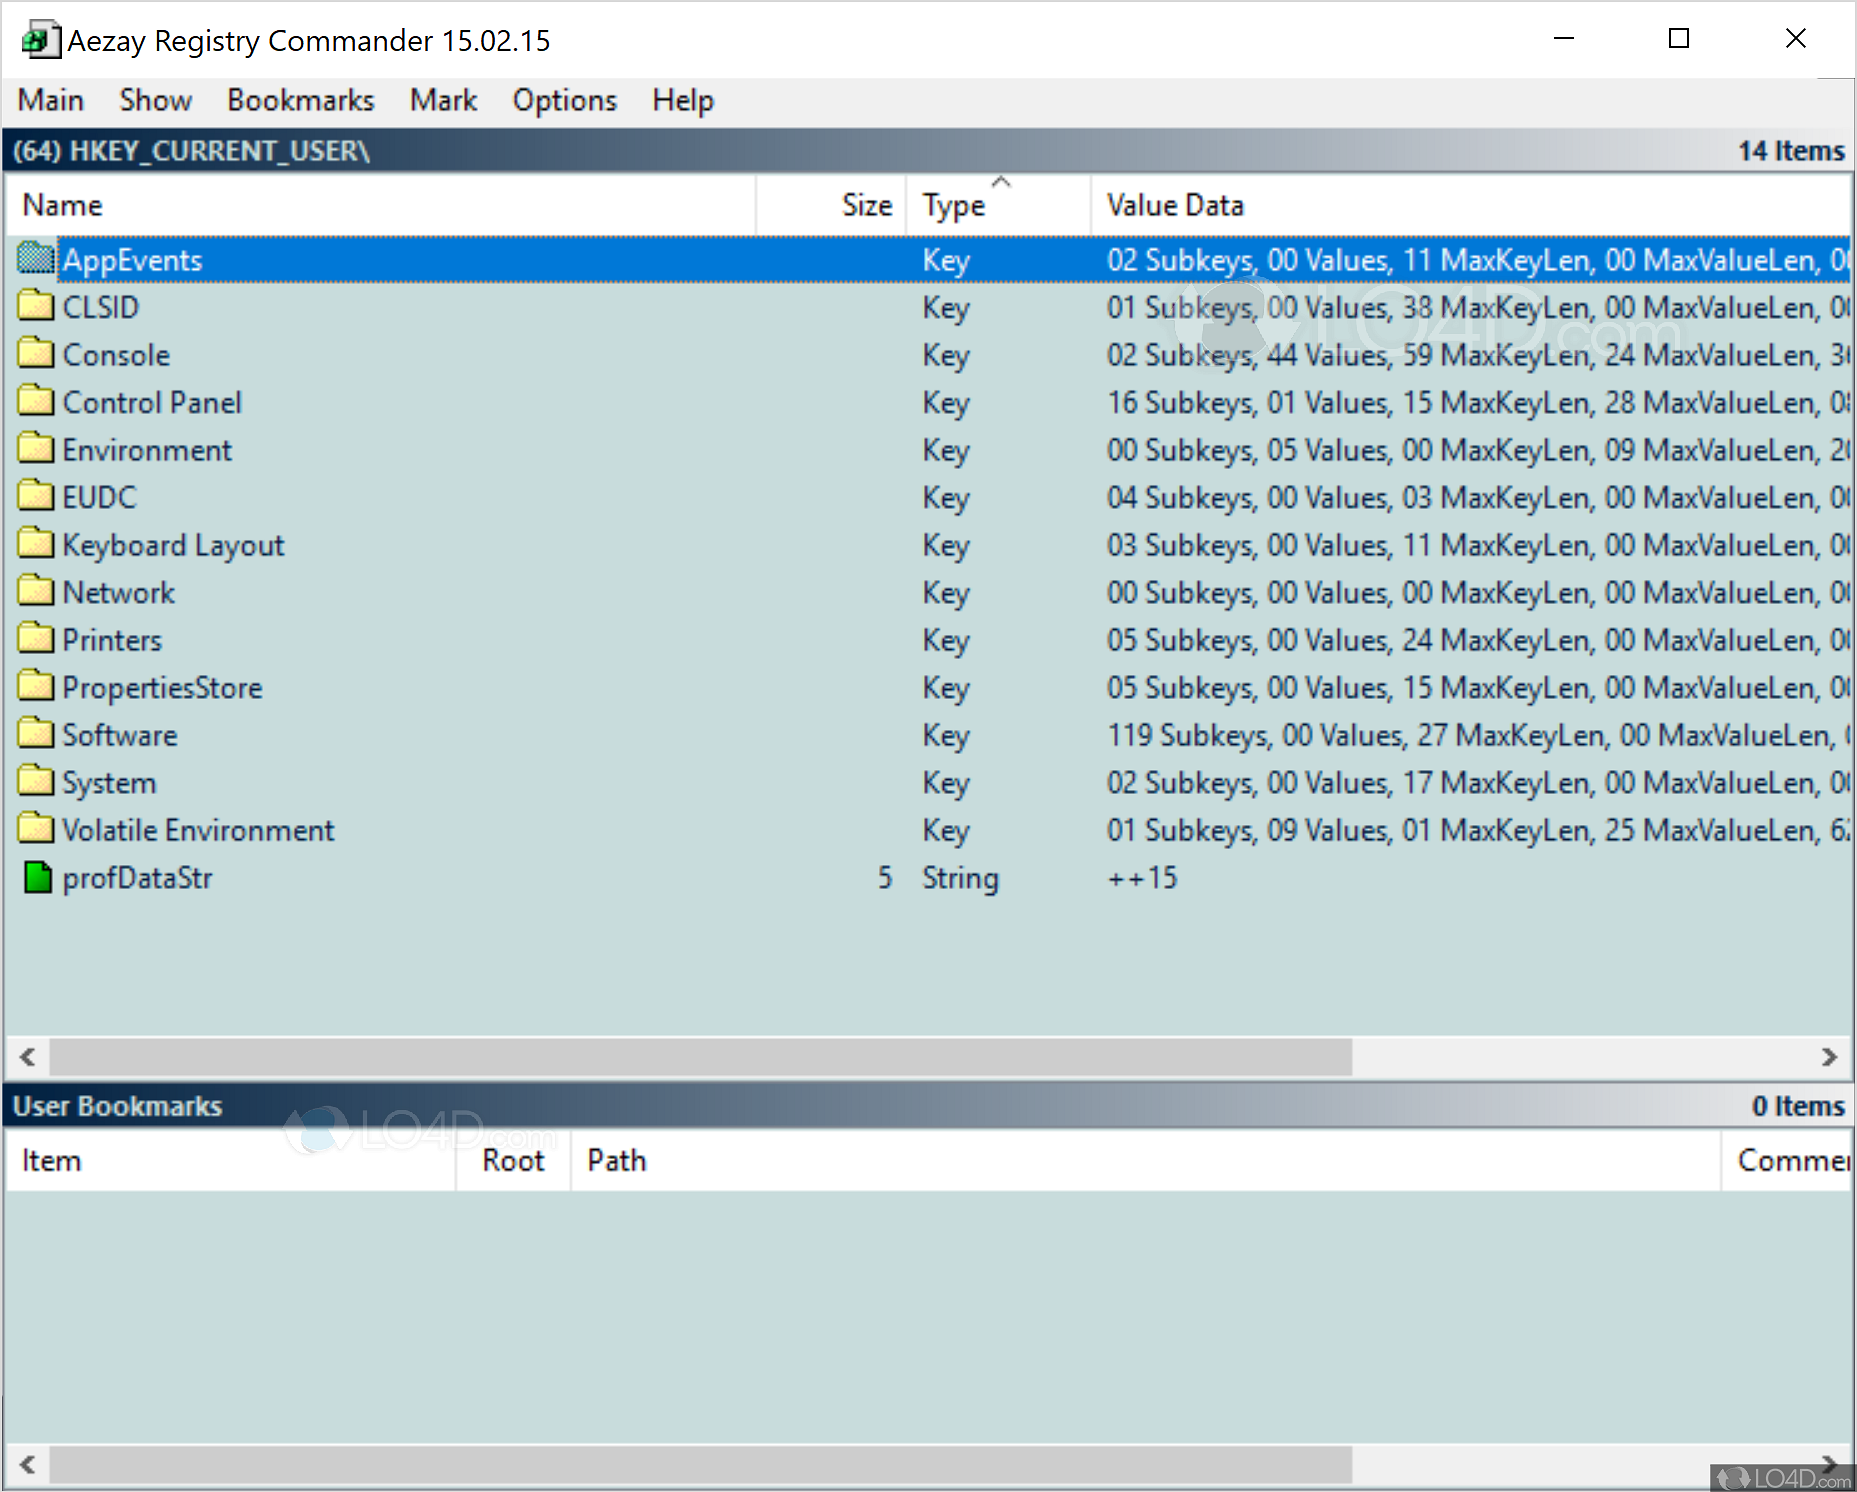Viewport: 1857px width, 1492px height.
Task: Click the Keyboard Layout folder icon
Action: click(36, 543)
